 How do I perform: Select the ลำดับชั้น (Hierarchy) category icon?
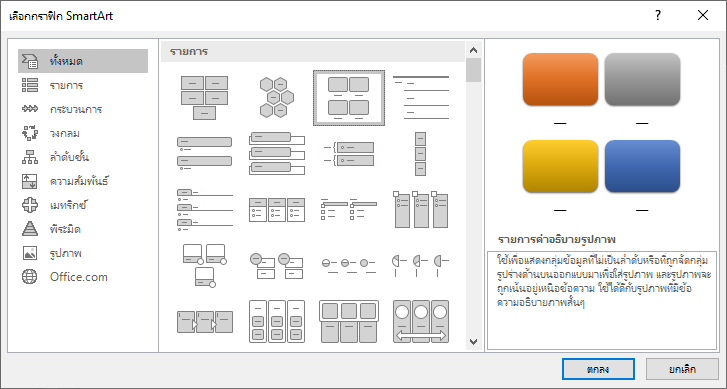point(30,158)
